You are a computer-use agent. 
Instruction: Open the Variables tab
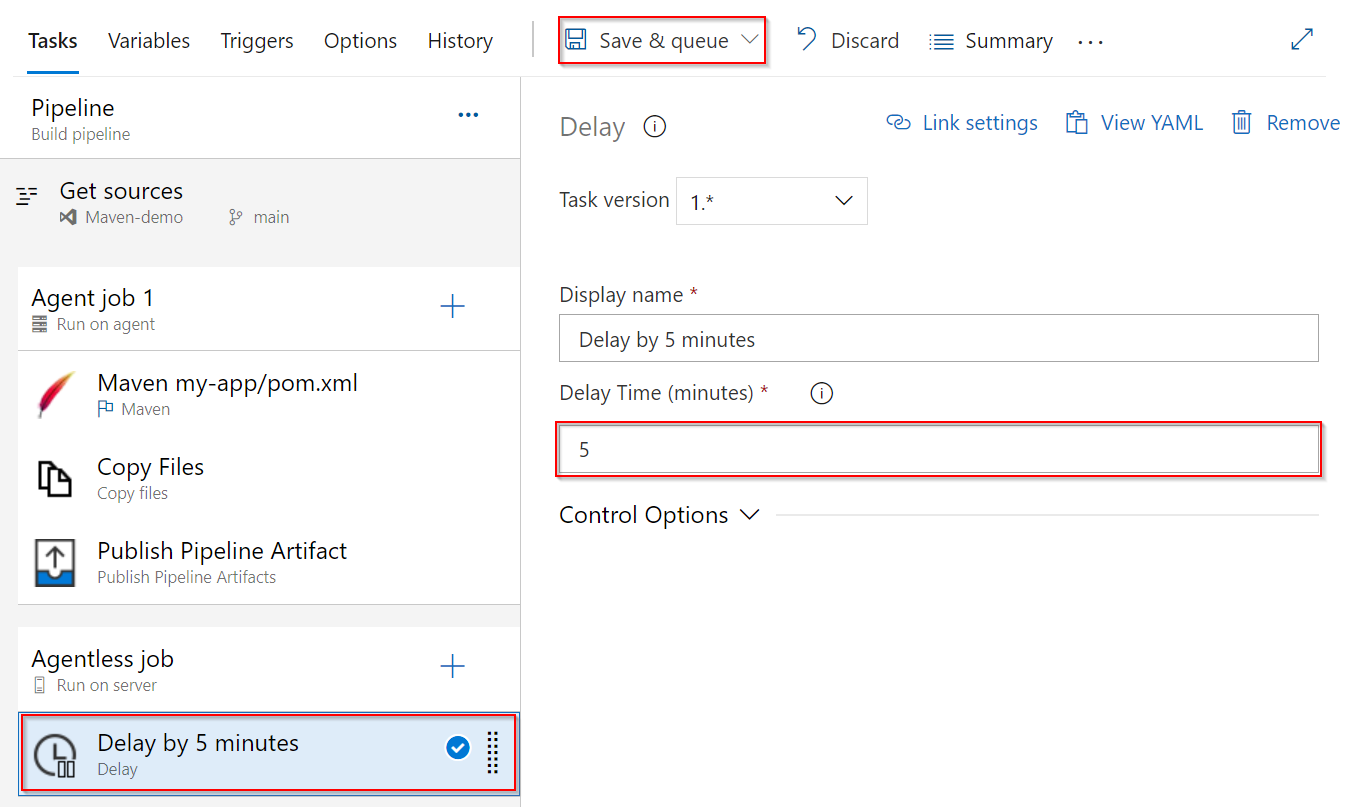[149, 41]
